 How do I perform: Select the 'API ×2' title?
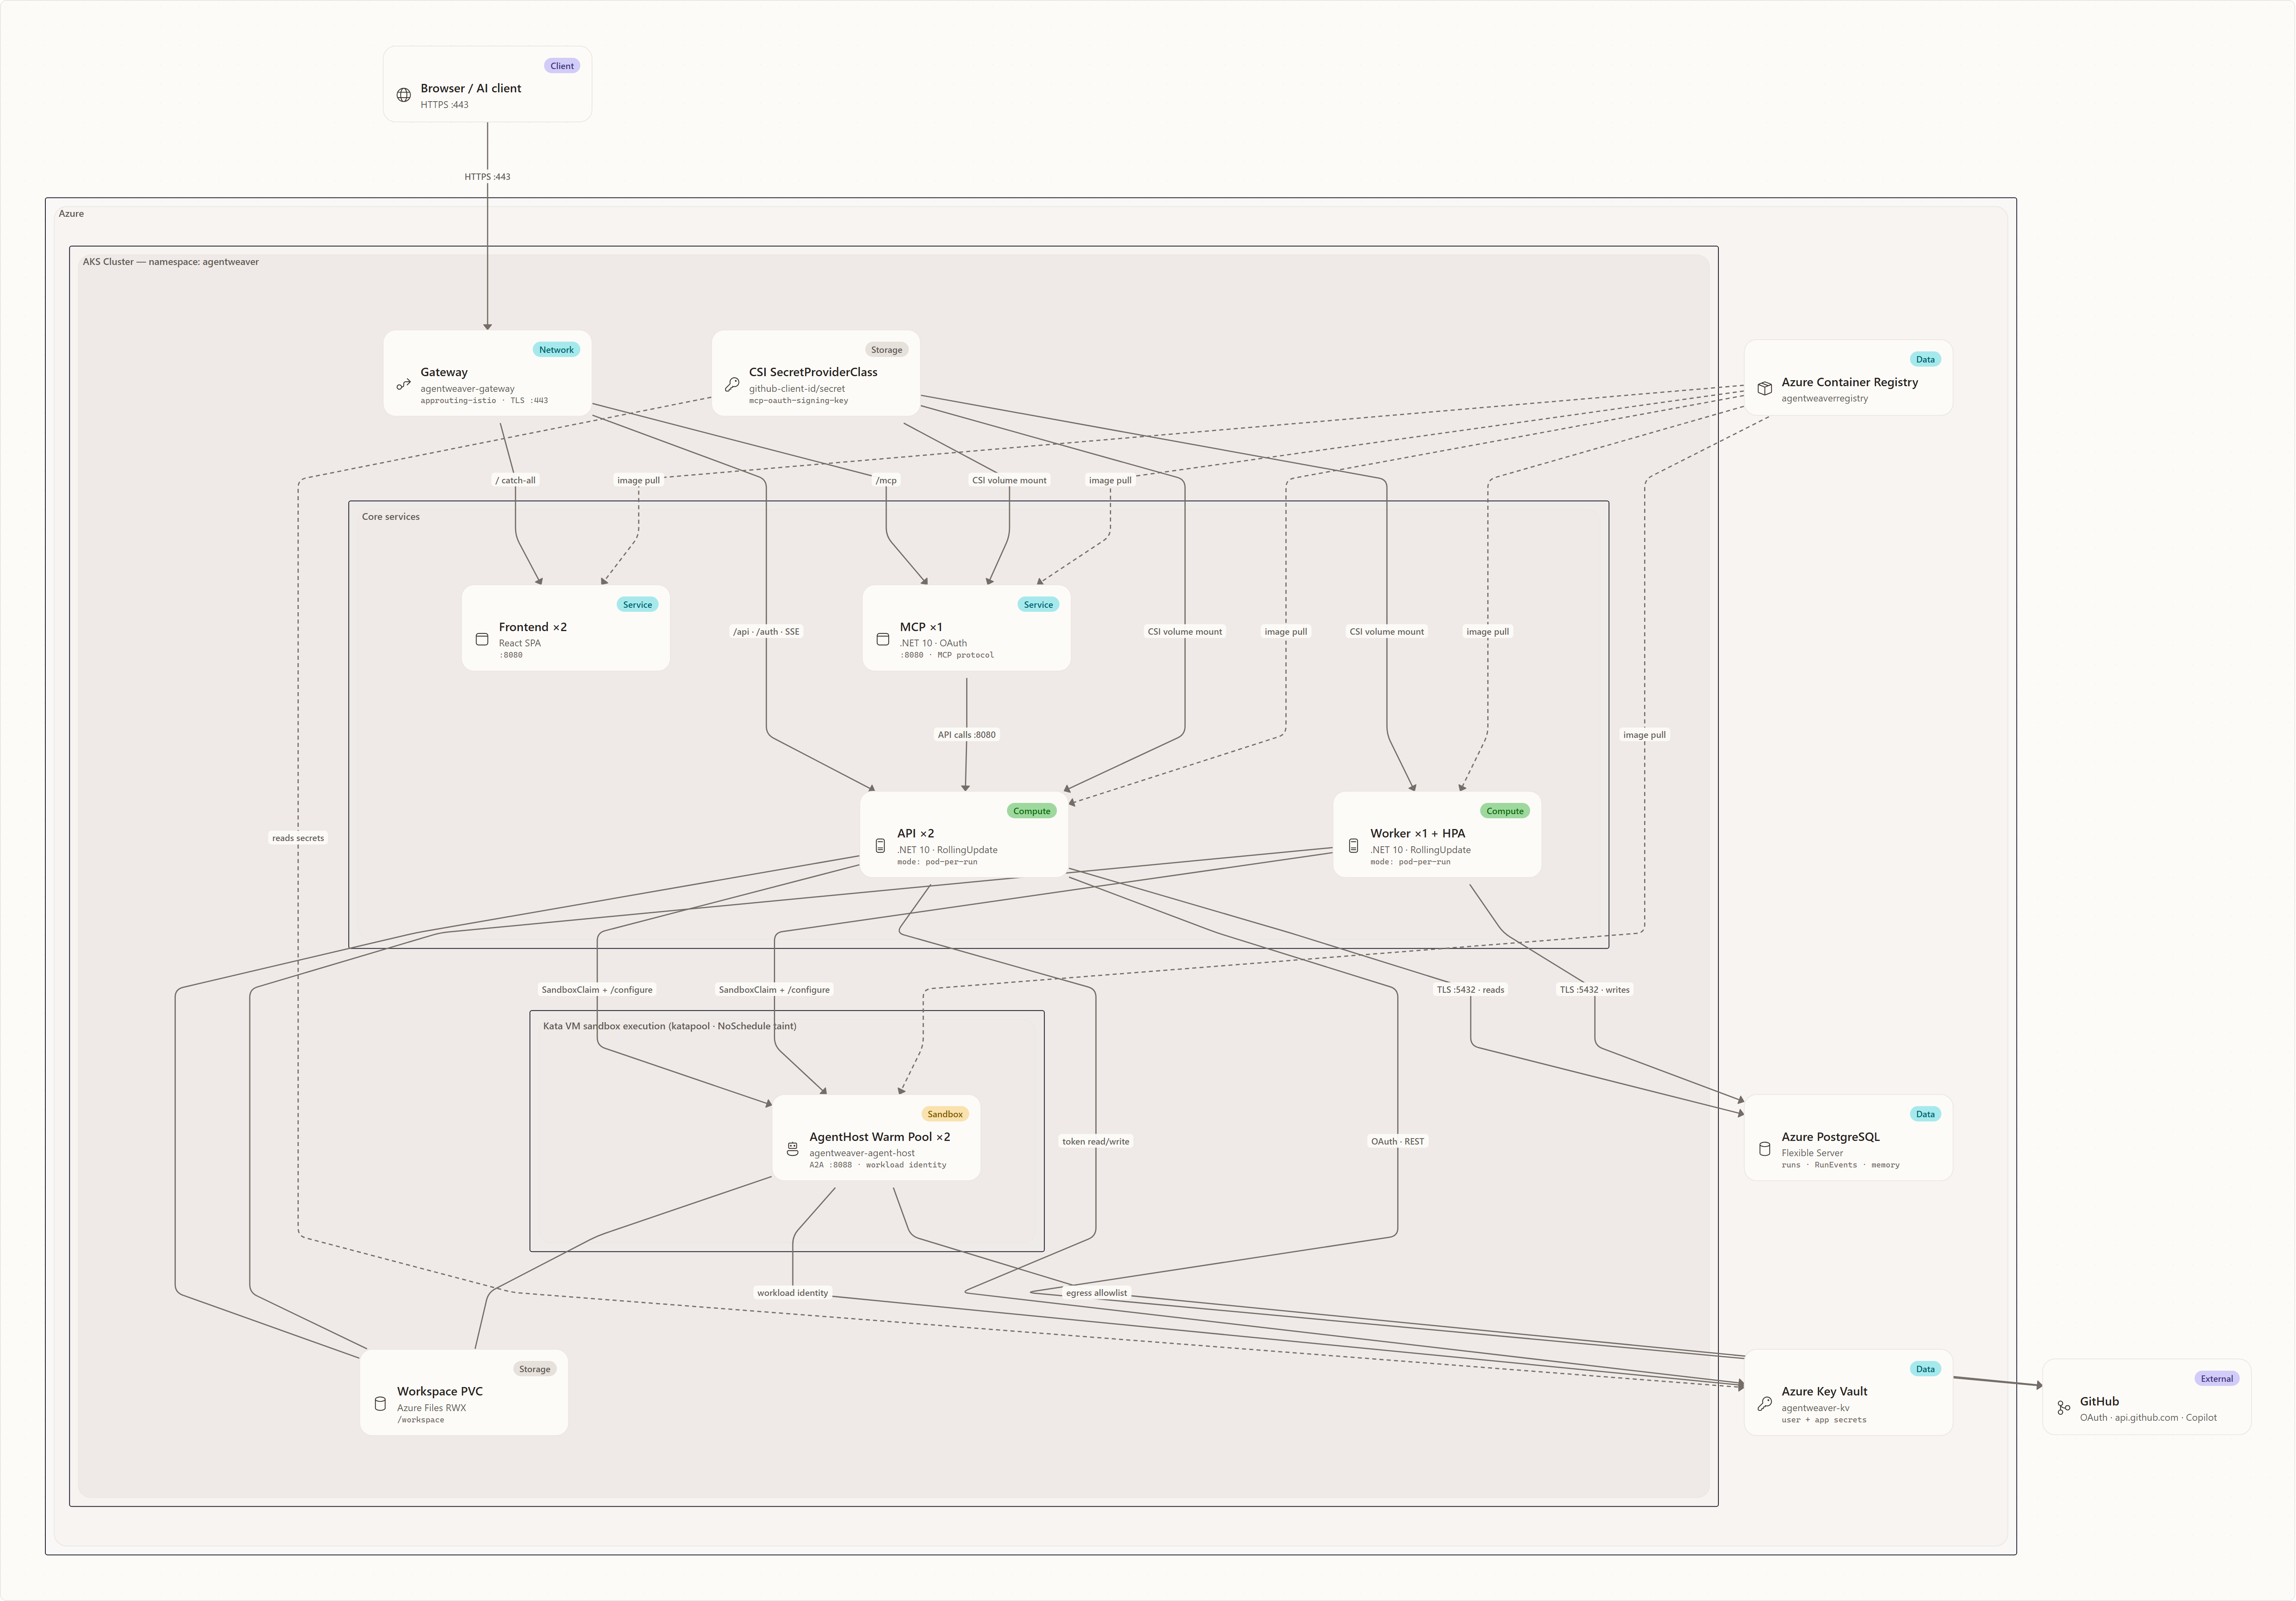[916, 833]
